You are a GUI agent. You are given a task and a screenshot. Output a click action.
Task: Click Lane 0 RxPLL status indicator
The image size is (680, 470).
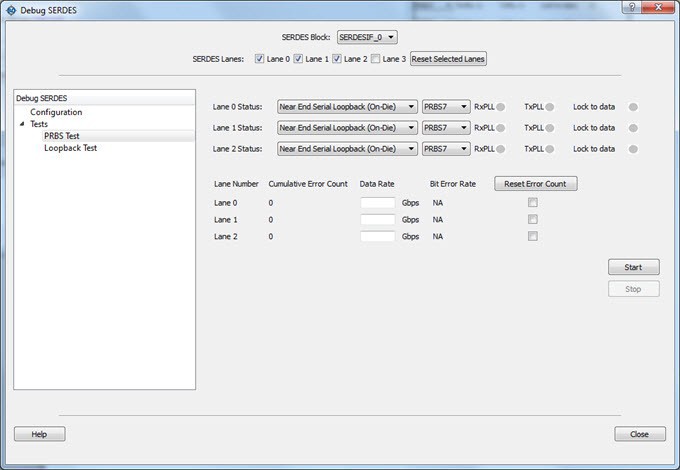(502, 107)
